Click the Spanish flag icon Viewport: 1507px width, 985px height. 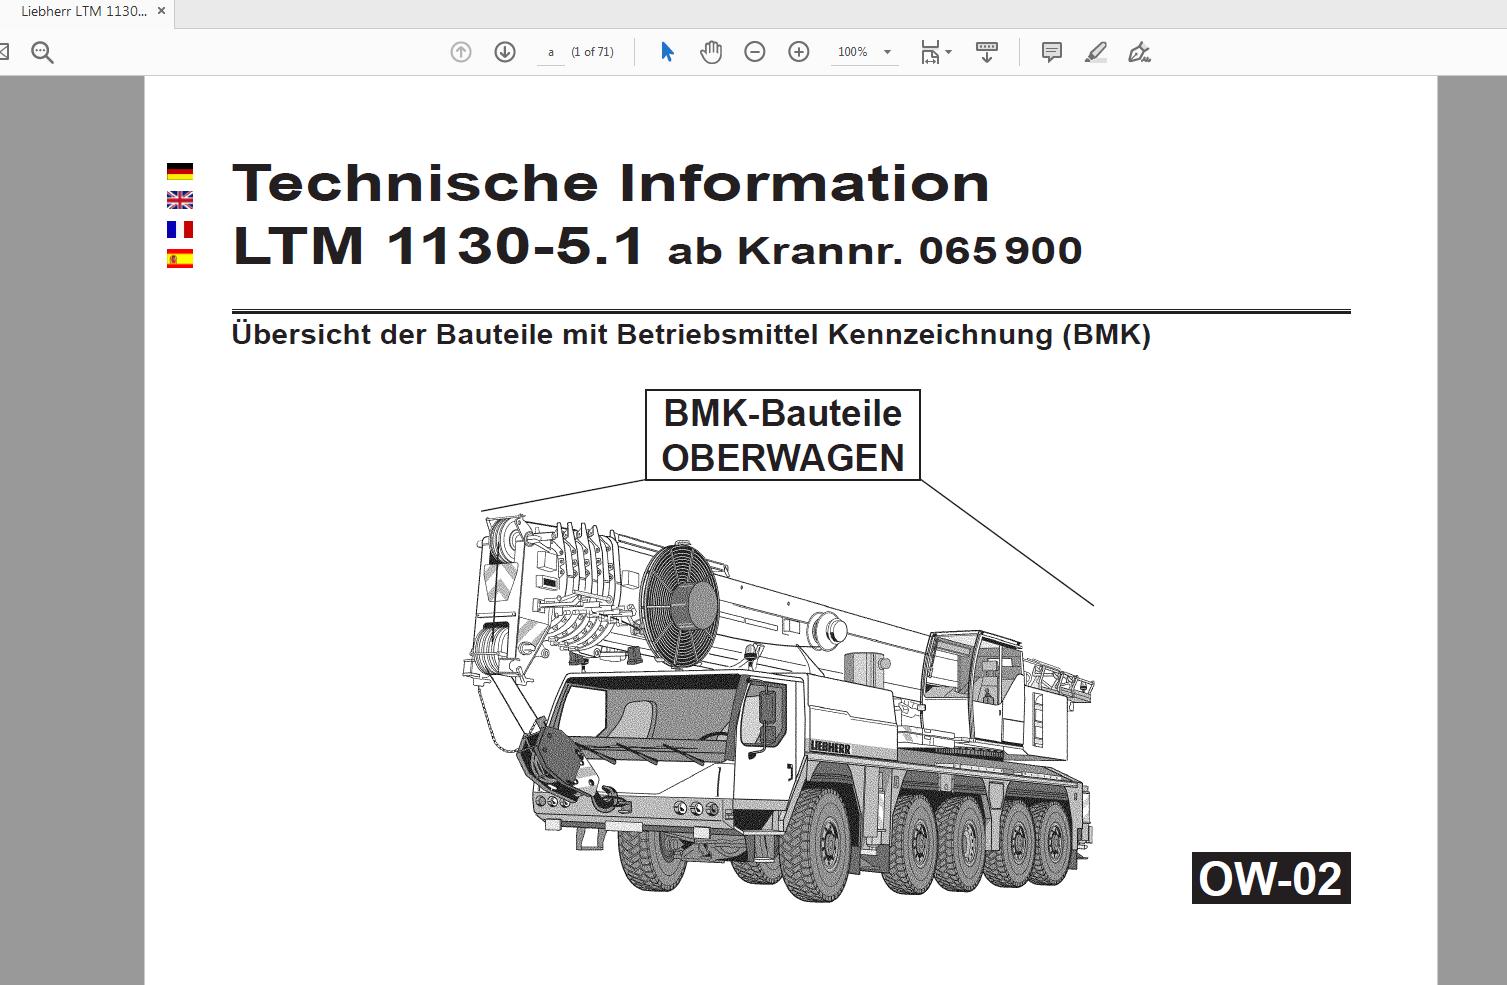click(180, 259)
